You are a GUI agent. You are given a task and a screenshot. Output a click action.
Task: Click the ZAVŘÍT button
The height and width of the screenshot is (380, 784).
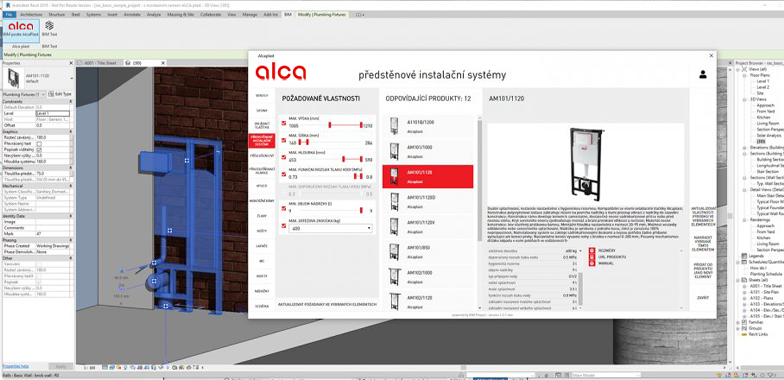click(x=703, y=298)
